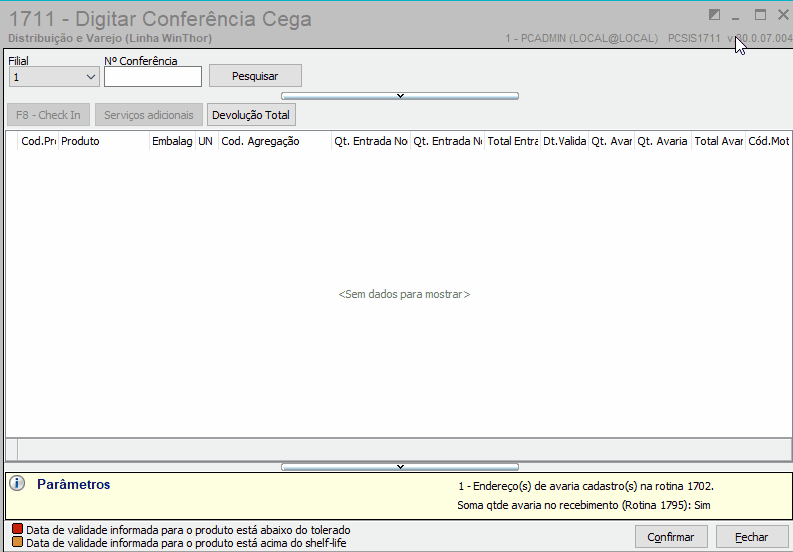Screen dimensions: 793x552
Task: Click text 'está acima do shelf-life' legend
Action: [287, 543]
